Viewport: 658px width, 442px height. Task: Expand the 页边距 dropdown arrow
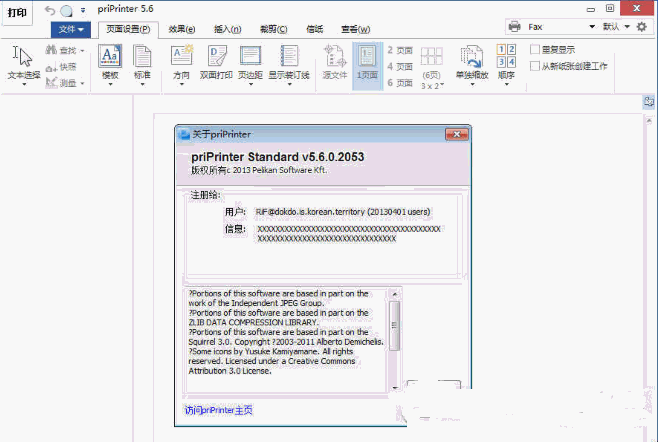point(251,85)
